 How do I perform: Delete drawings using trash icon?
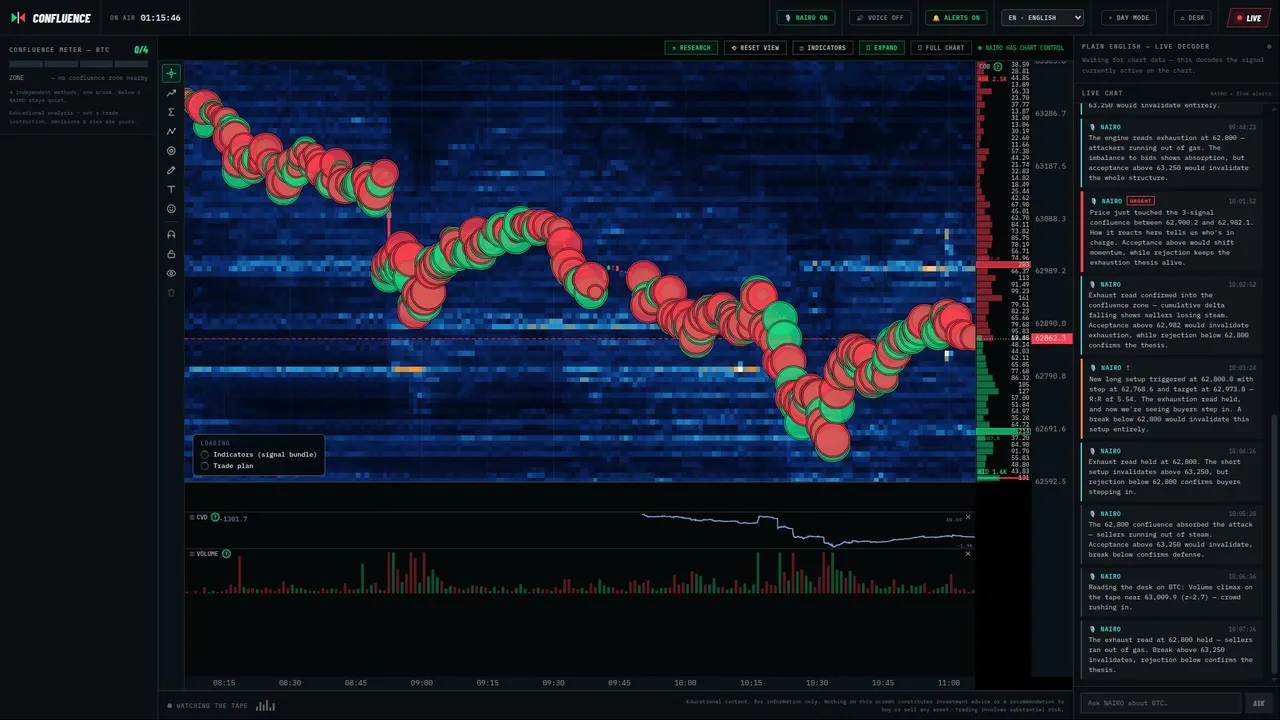[x=171, y=292]
